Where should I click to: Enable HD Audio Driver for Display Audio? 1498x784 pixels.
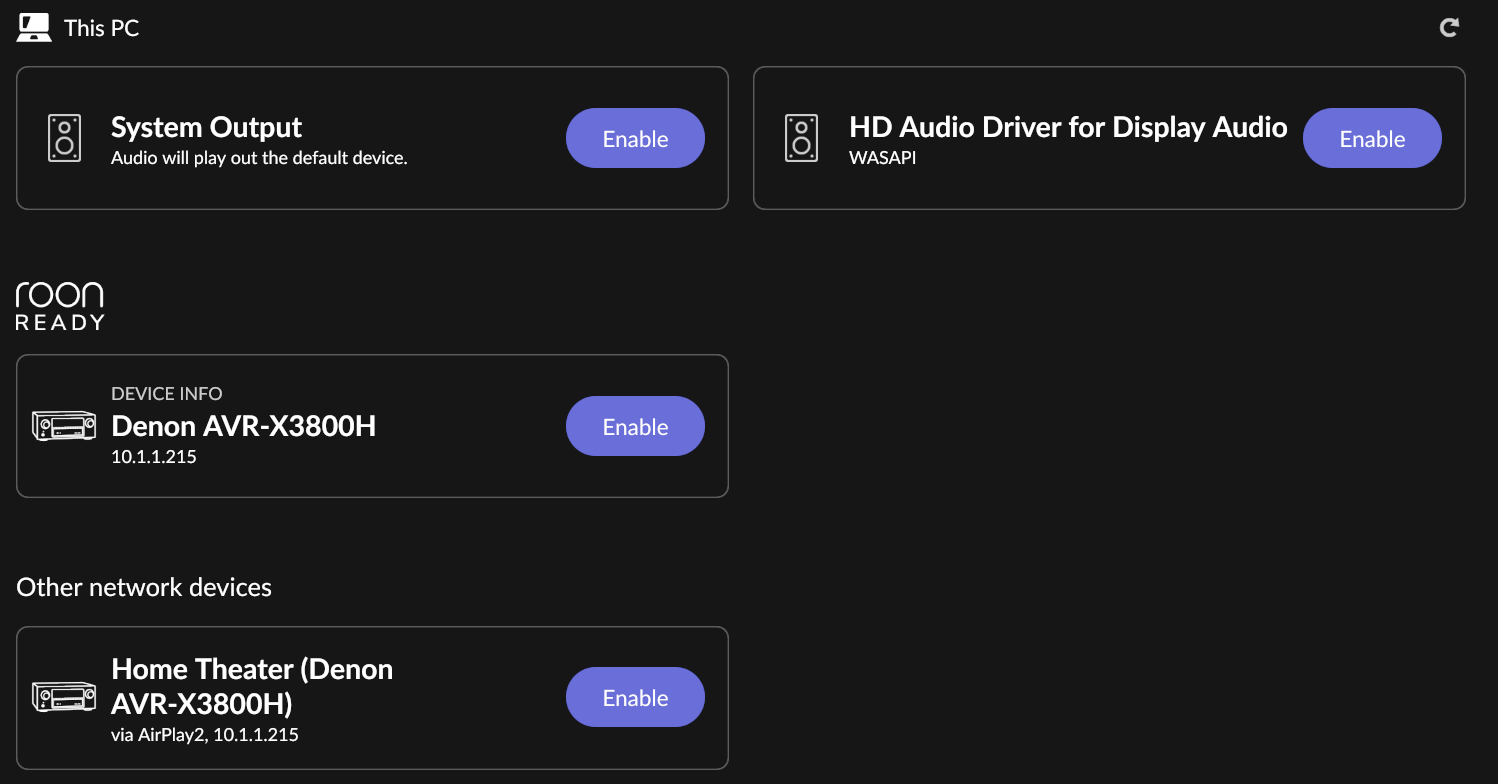(1372, 138)
